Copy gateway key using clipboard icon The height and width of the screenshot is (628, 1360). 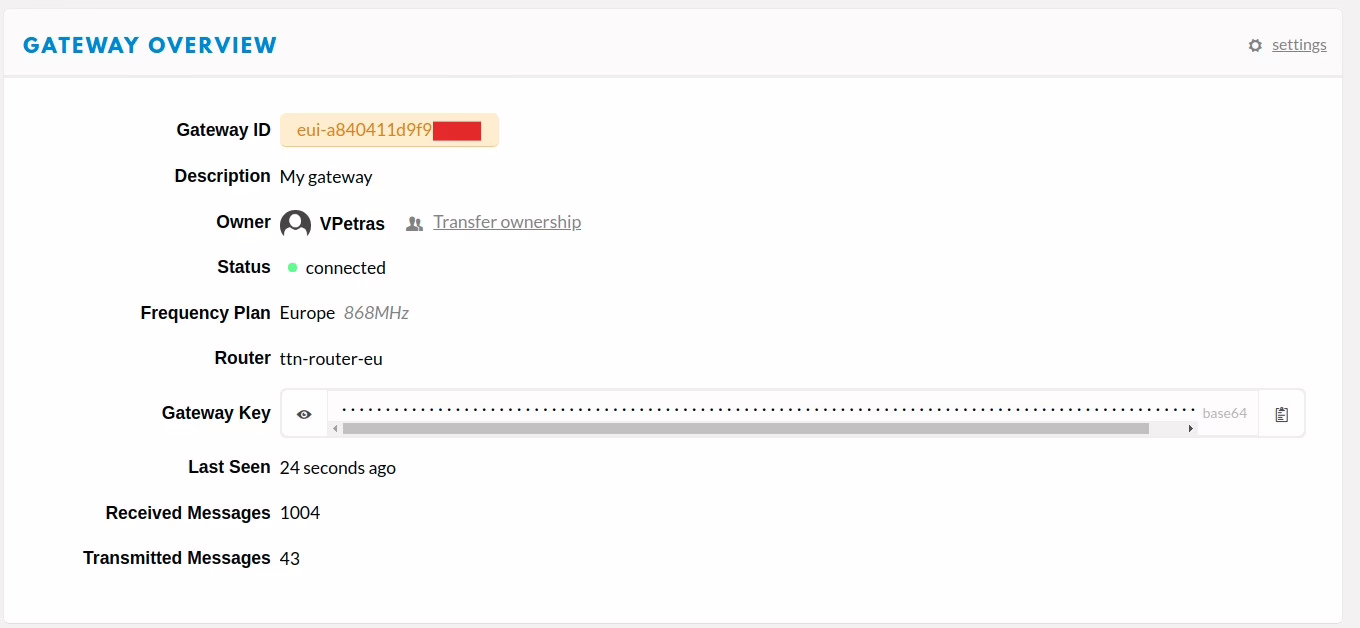tap(1281, 413)
